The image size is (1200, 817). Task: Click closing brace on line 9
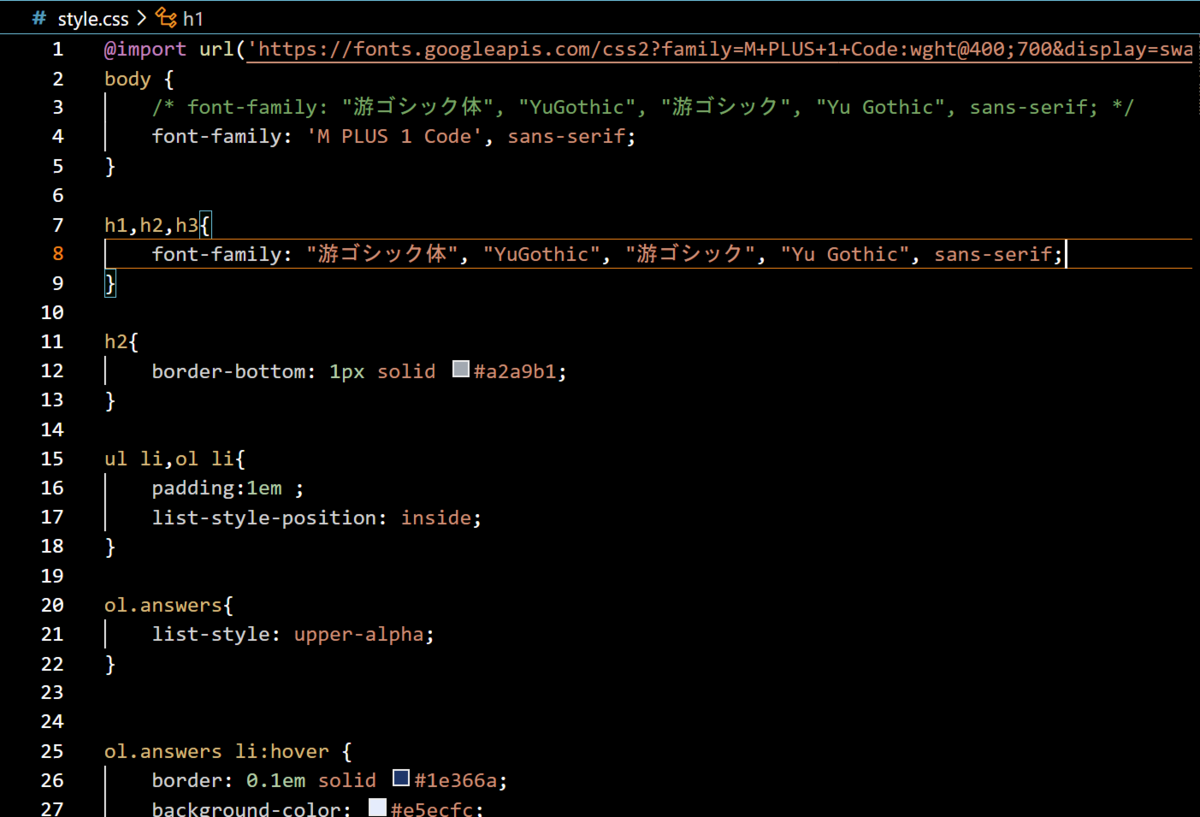coord(110,283)
